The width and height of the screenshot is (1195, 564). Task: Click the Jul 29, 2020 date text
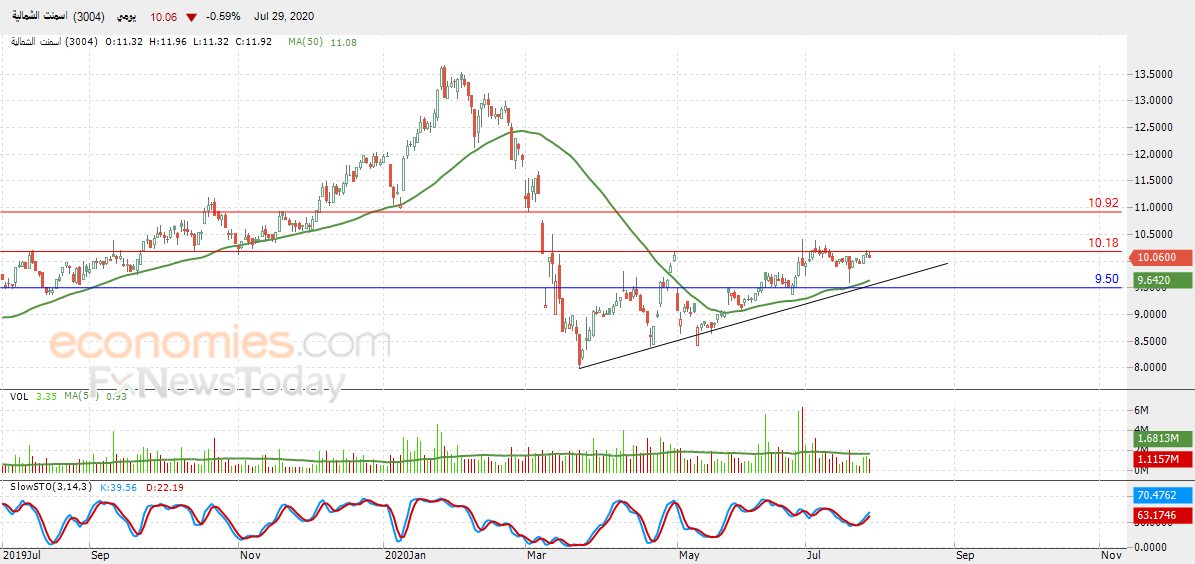tap(282, 17)
